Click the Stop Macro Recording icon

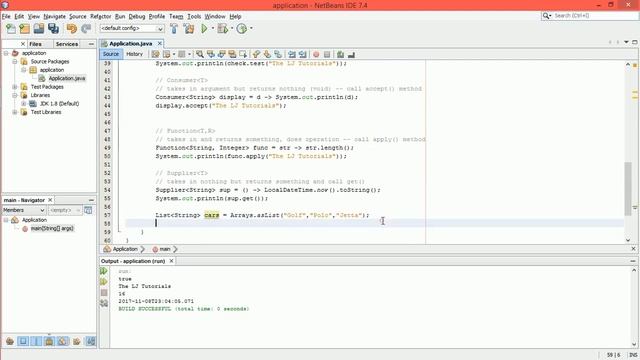(x=327, y=54)
